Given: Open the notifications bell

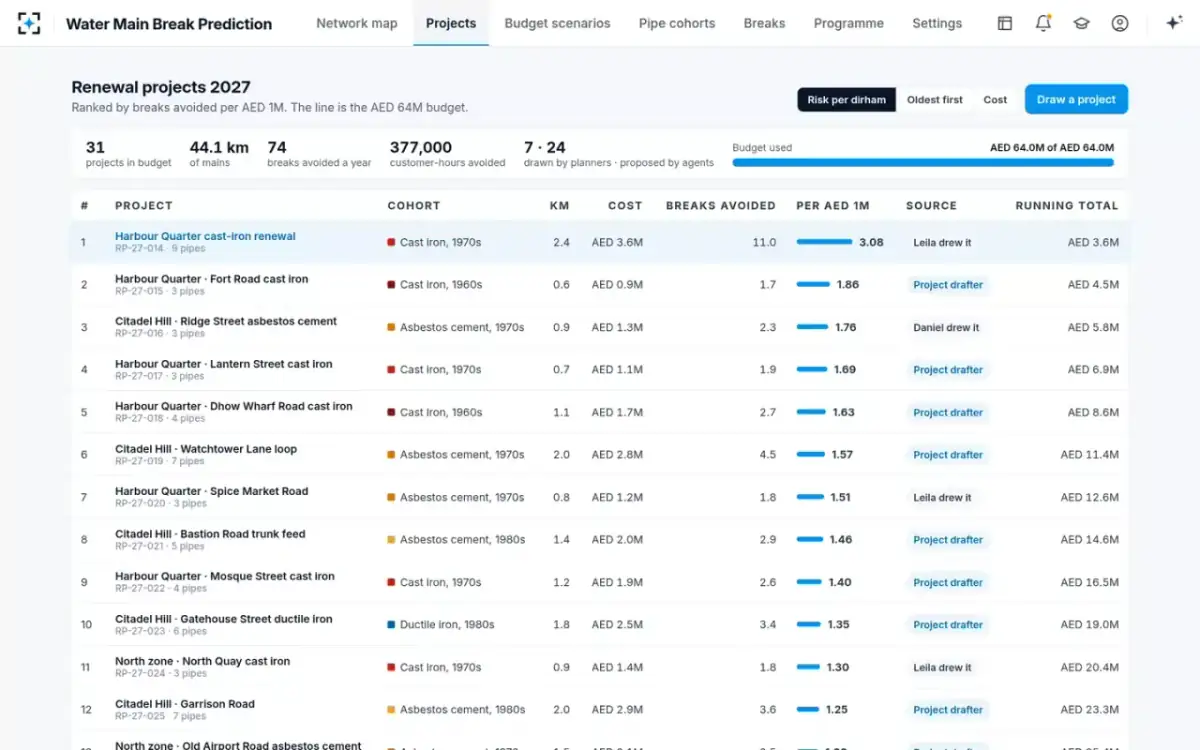Looking at the screenshot, I should click(1043, 23).
